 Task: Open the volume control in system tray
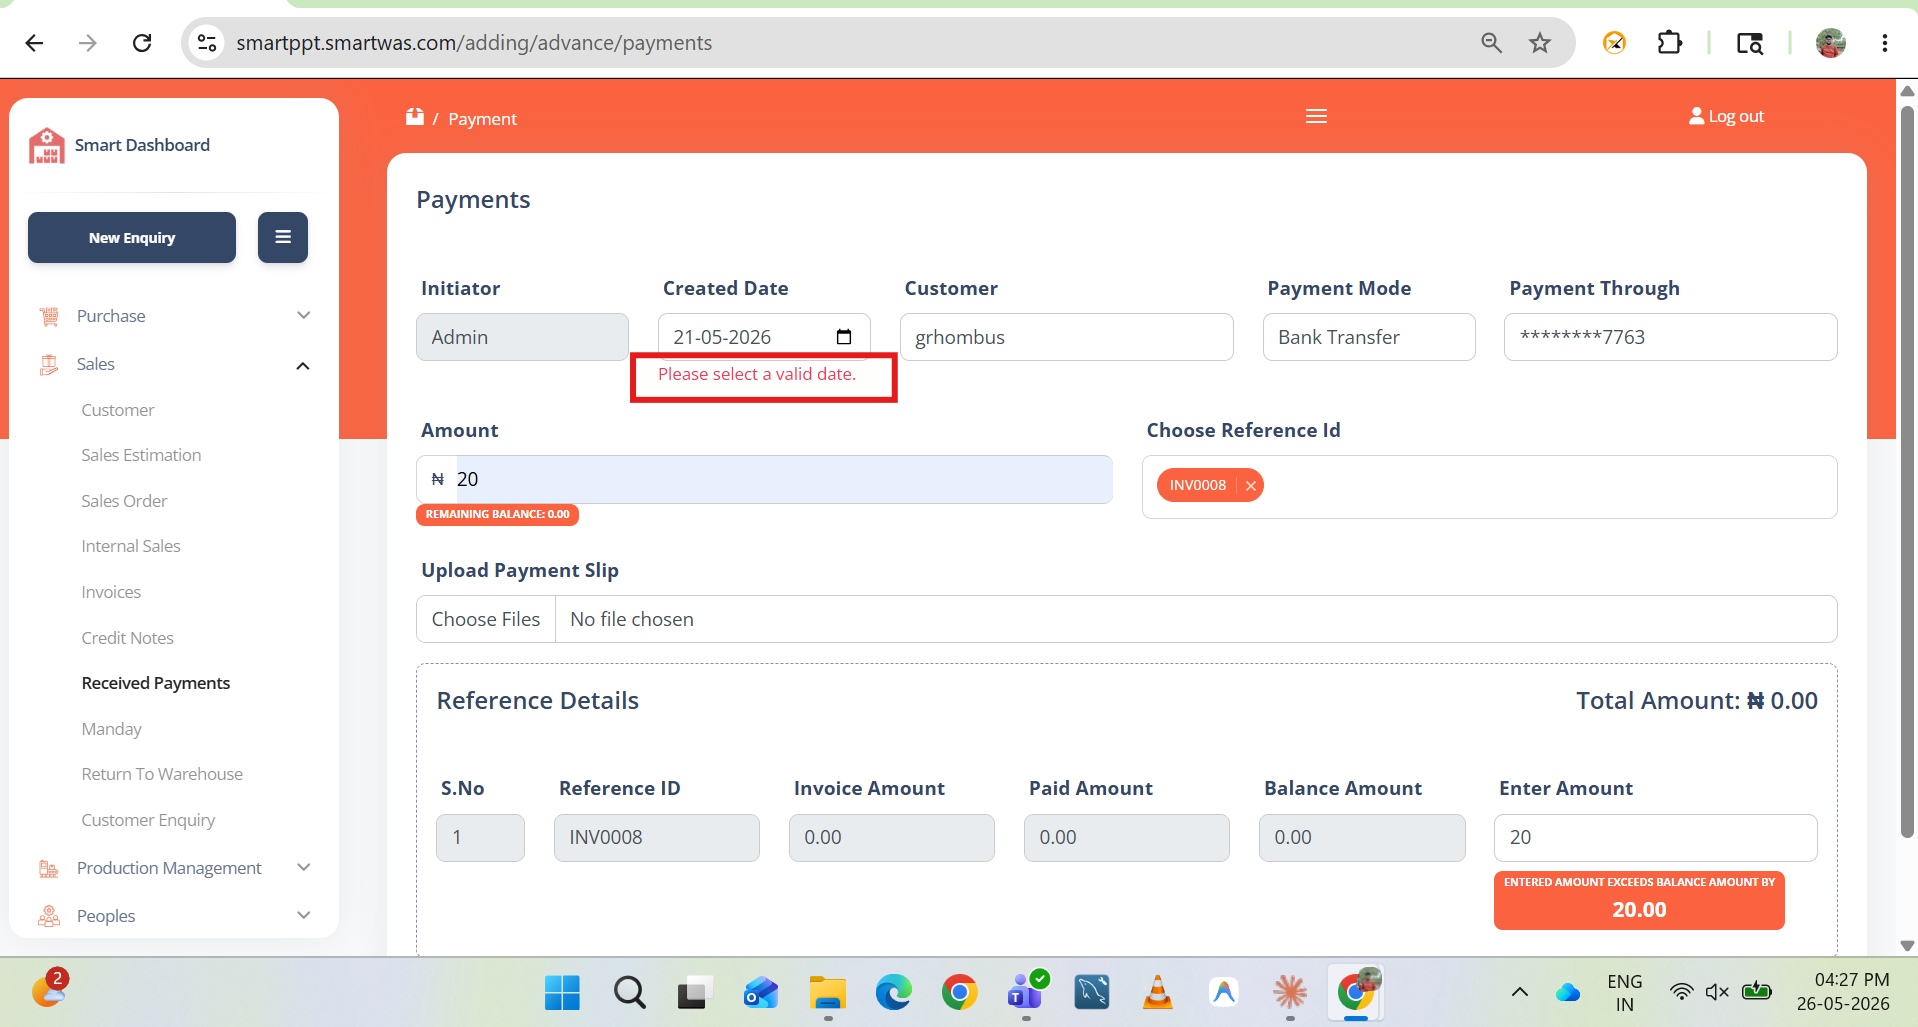point(1717,992)
